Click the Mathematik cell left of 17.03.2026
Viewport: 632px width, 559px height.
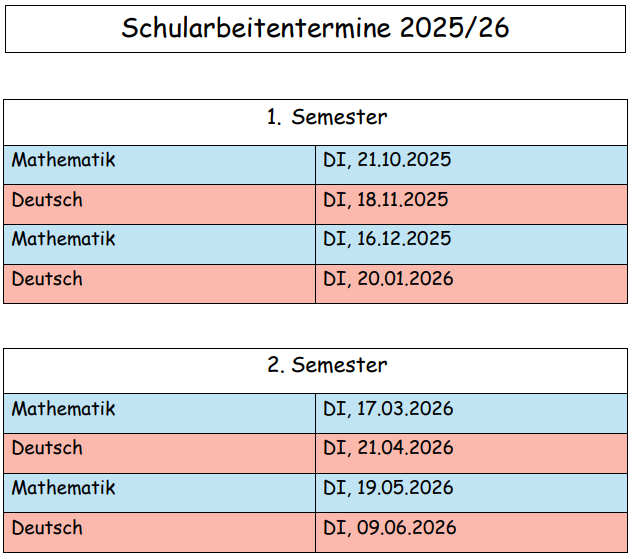(x=64, y=409)
